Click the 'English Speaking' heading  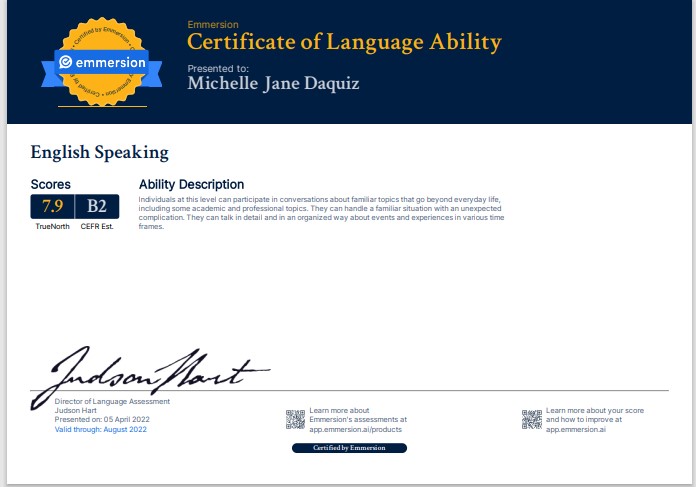click(99, 152)
